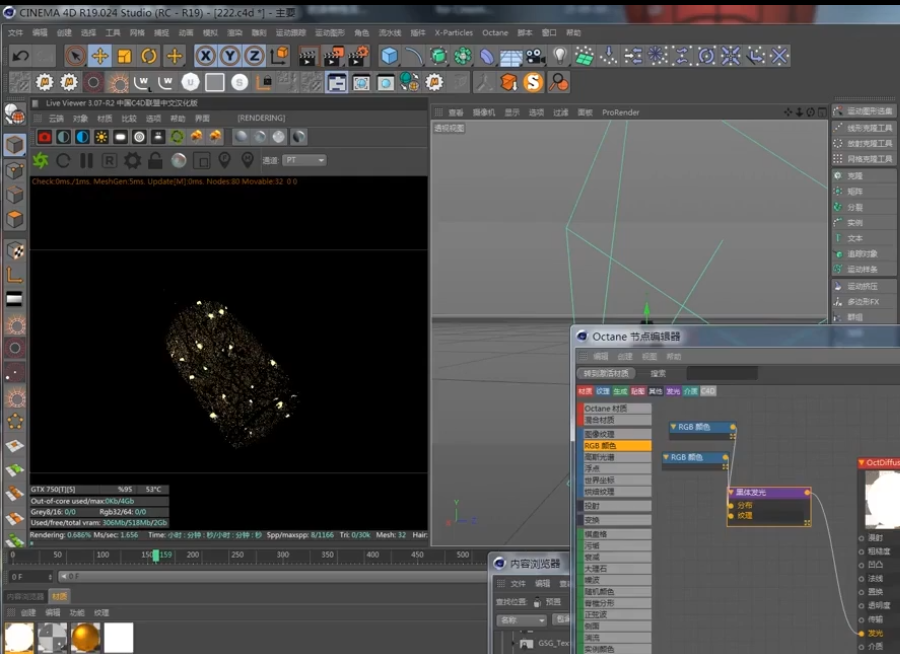Open the ProRender menu in the viewport
900x654 pixels.
click(x=620, y=113)
